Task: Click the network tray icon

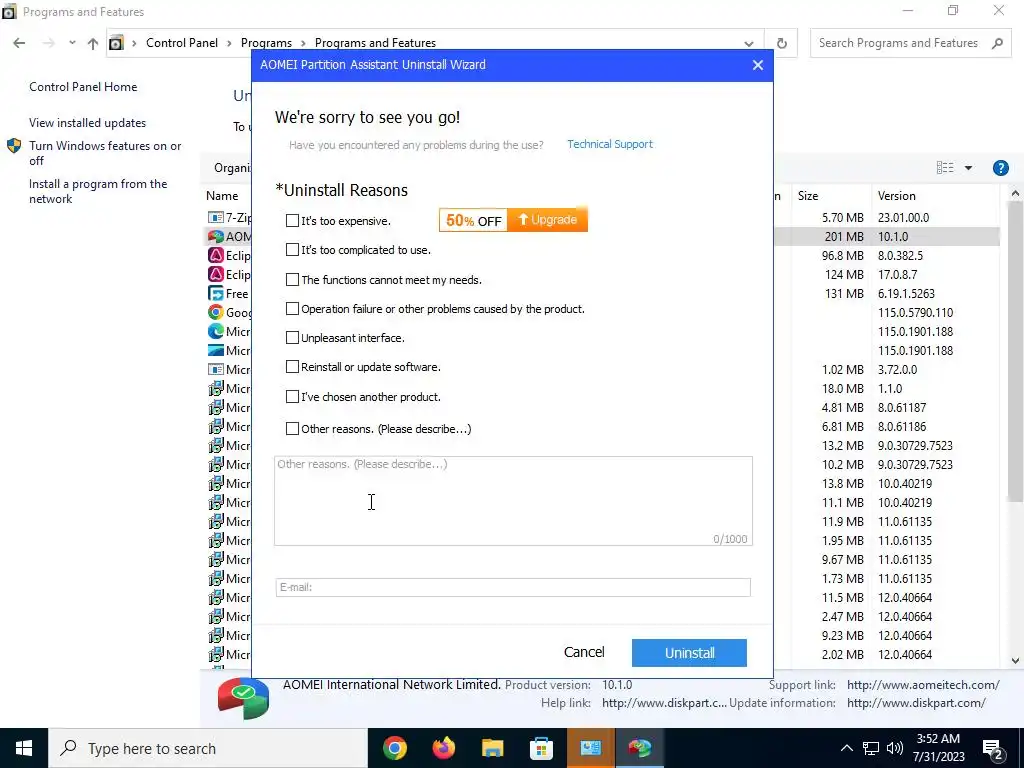Action: click(x=871, y=748)
